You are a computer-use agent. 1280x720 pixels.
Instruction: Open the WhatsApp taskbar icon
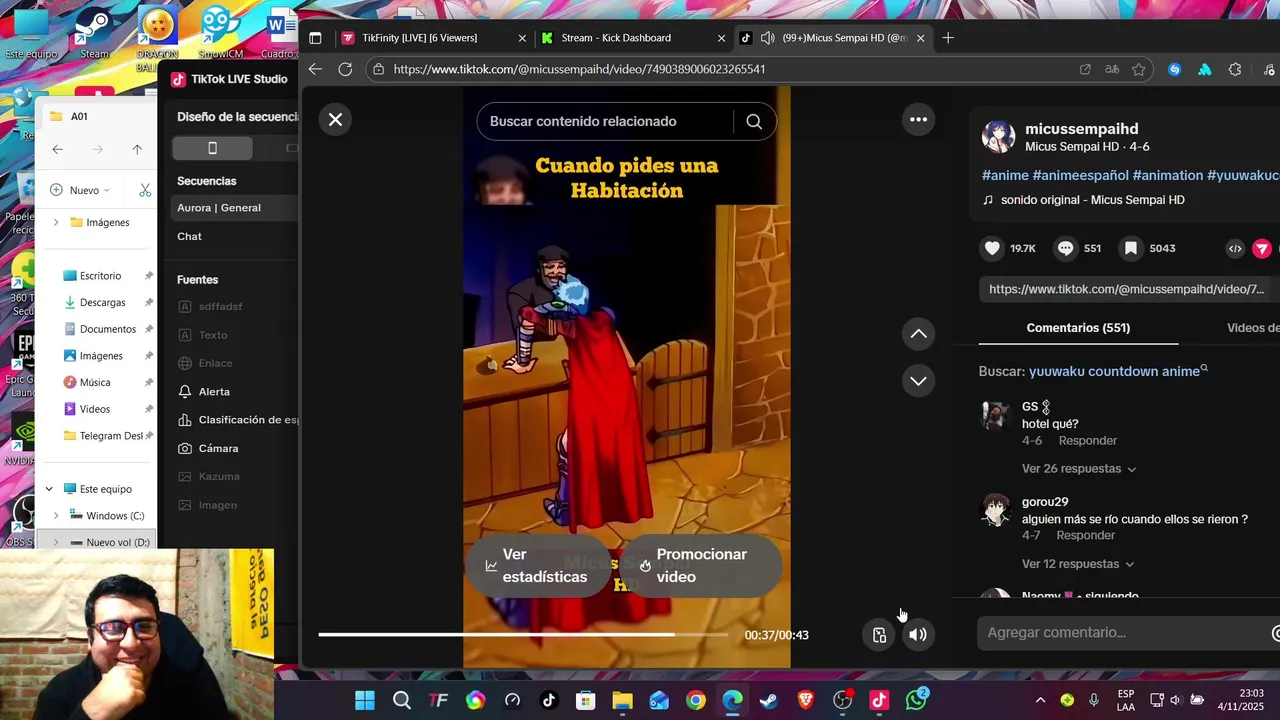(917, 701)
